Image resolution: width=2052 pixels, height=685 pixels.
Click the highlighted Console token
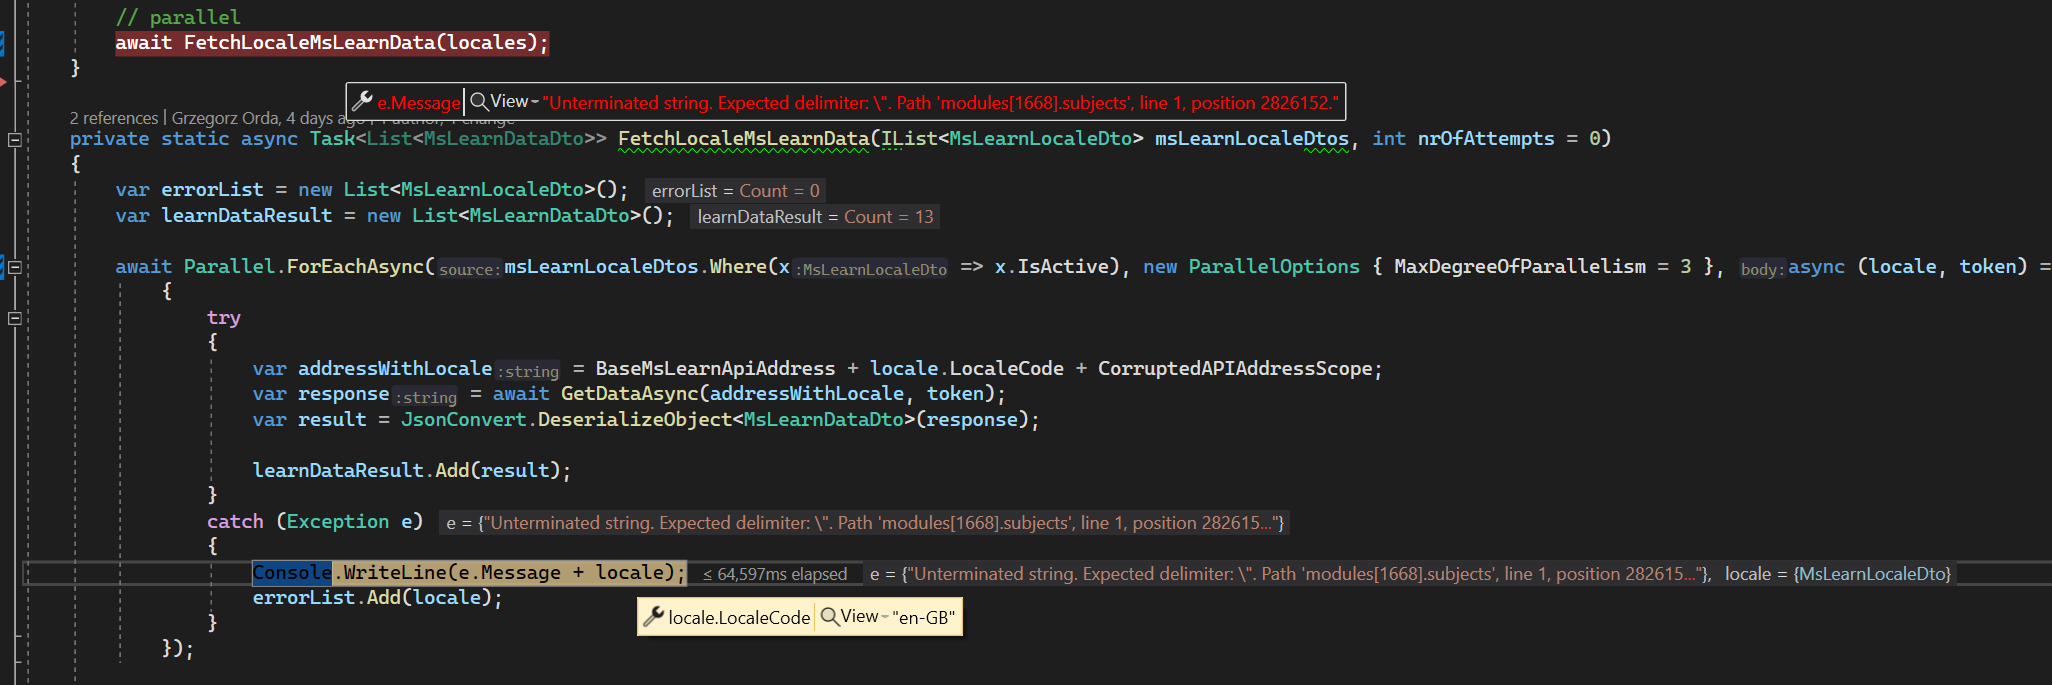[292, 572]
